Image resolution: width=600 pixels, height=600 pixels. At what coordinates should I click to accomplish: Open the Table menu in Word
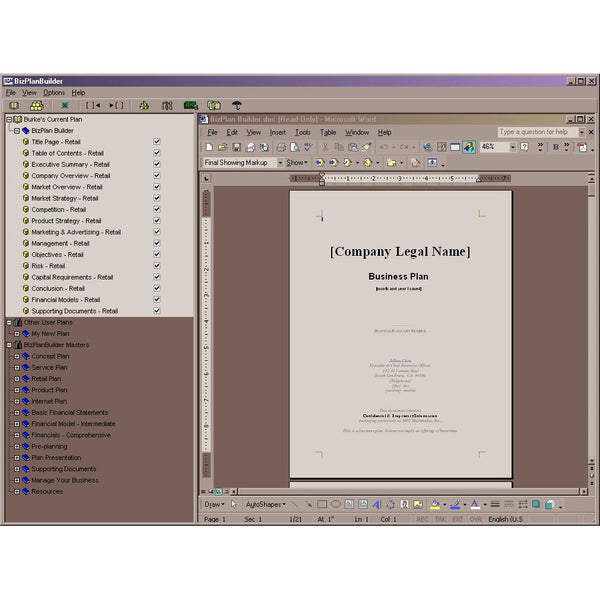click(328, 132)
